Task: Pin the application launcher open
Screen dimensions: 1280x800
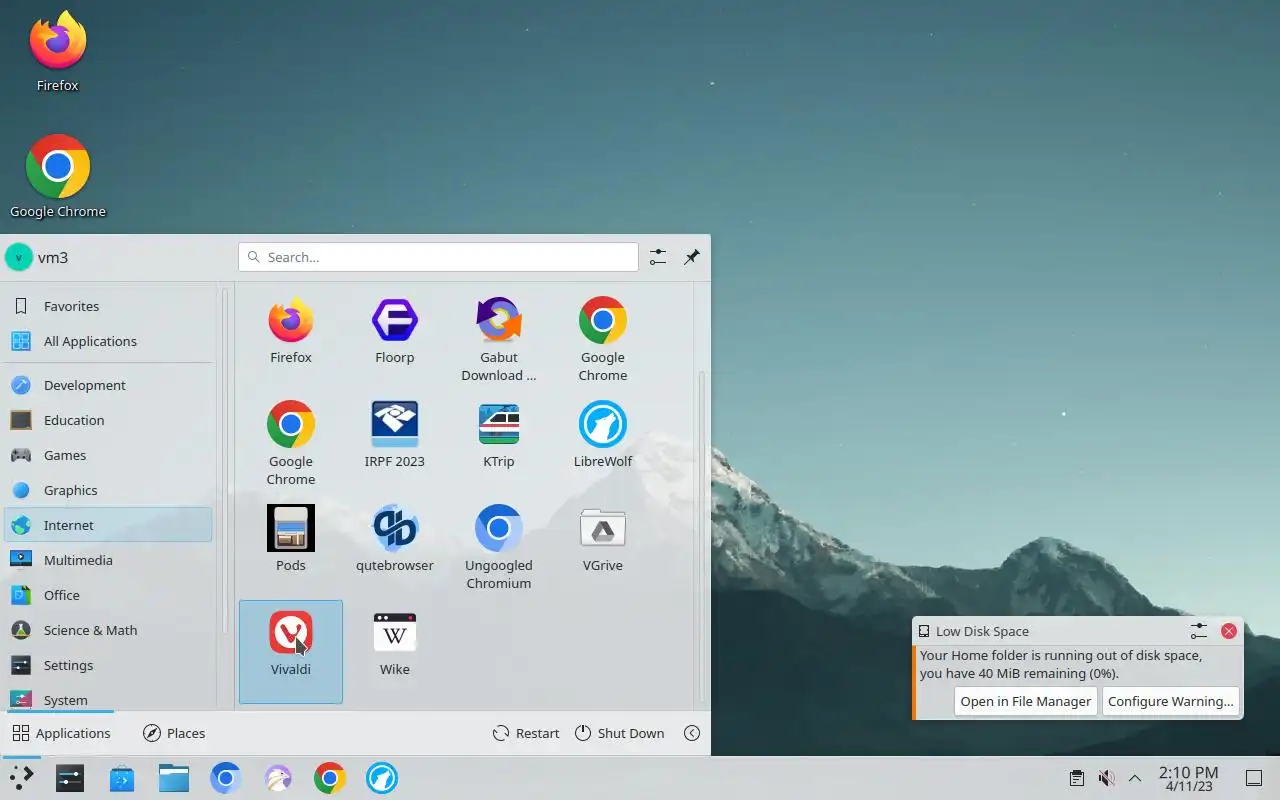Action: tap(692, 257)
